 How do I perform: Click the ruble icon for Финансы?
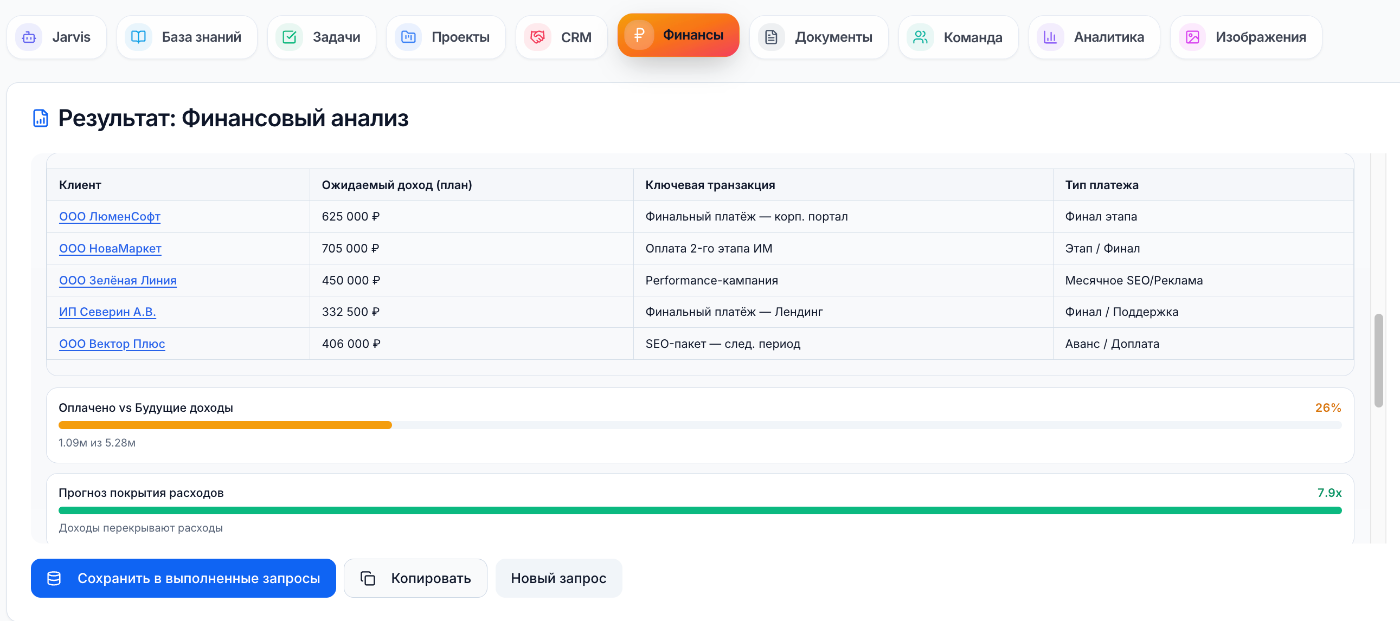[x=640, y=35]
